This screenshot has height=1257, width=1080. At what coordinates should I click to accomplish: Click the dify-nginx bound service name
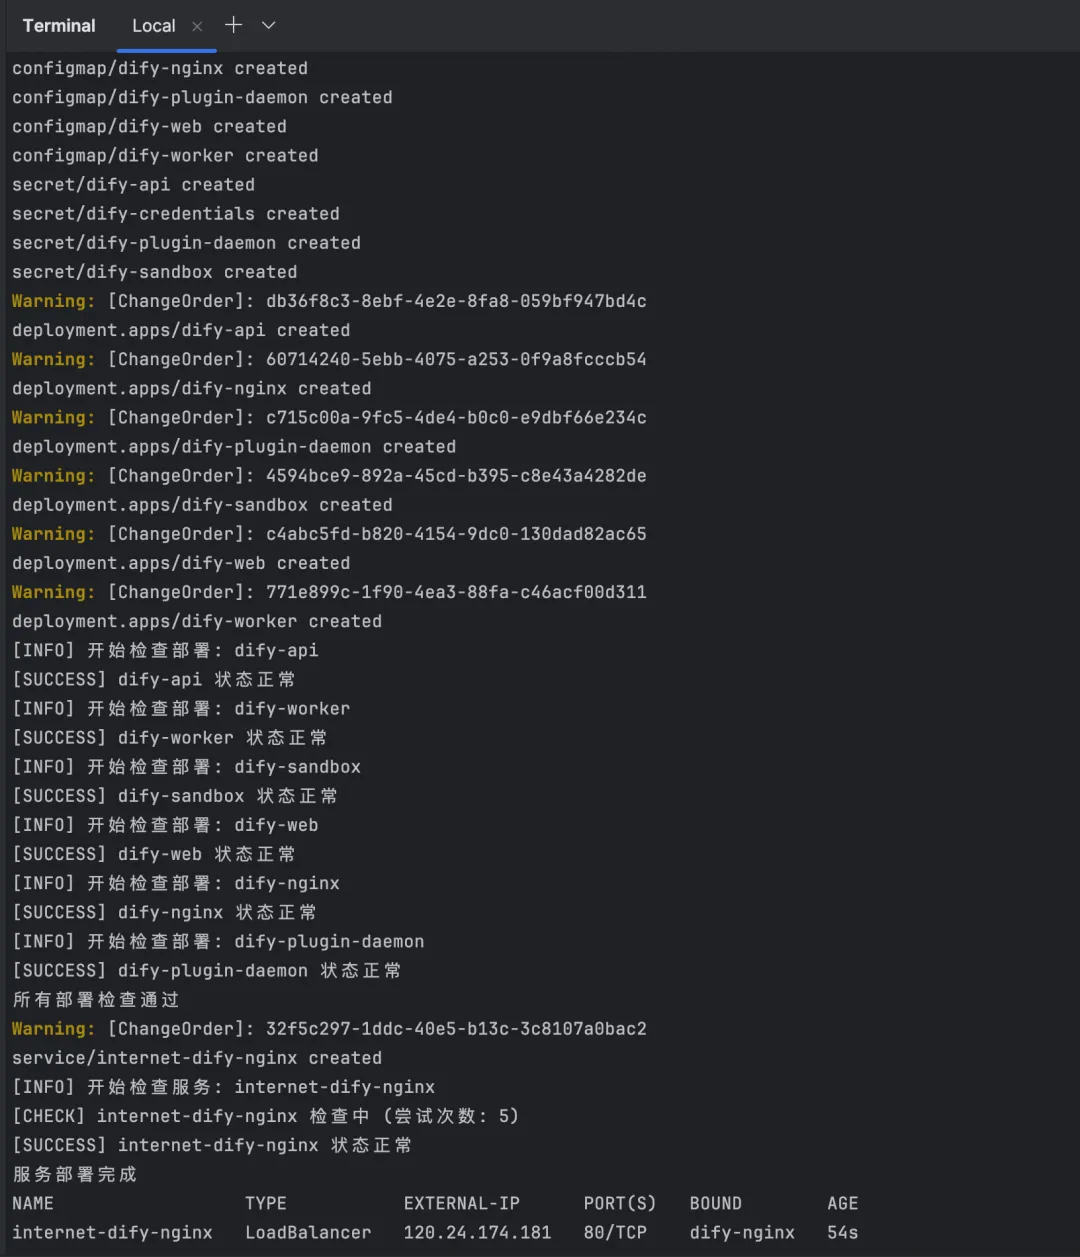(742, 1232)
